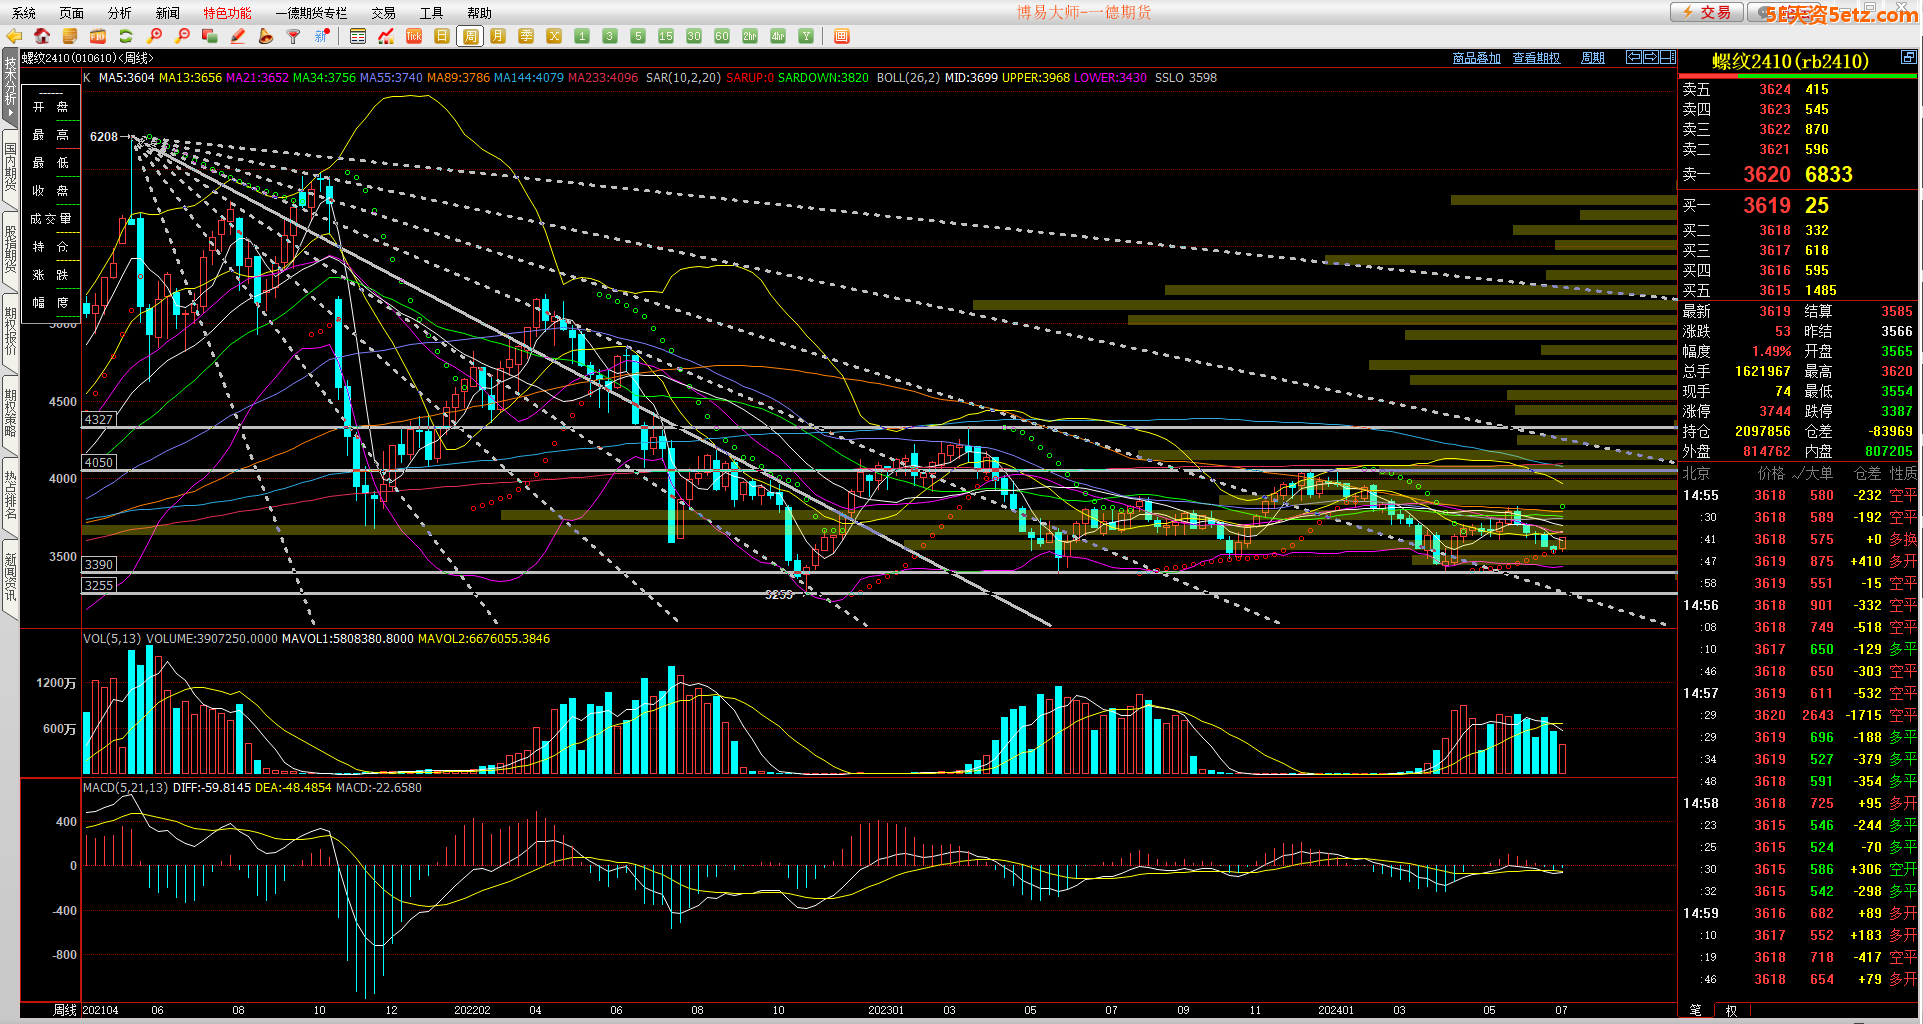This screenshot has height=1024, width=1923.
Task: Select 60-minute period
Action: [722, 36]
